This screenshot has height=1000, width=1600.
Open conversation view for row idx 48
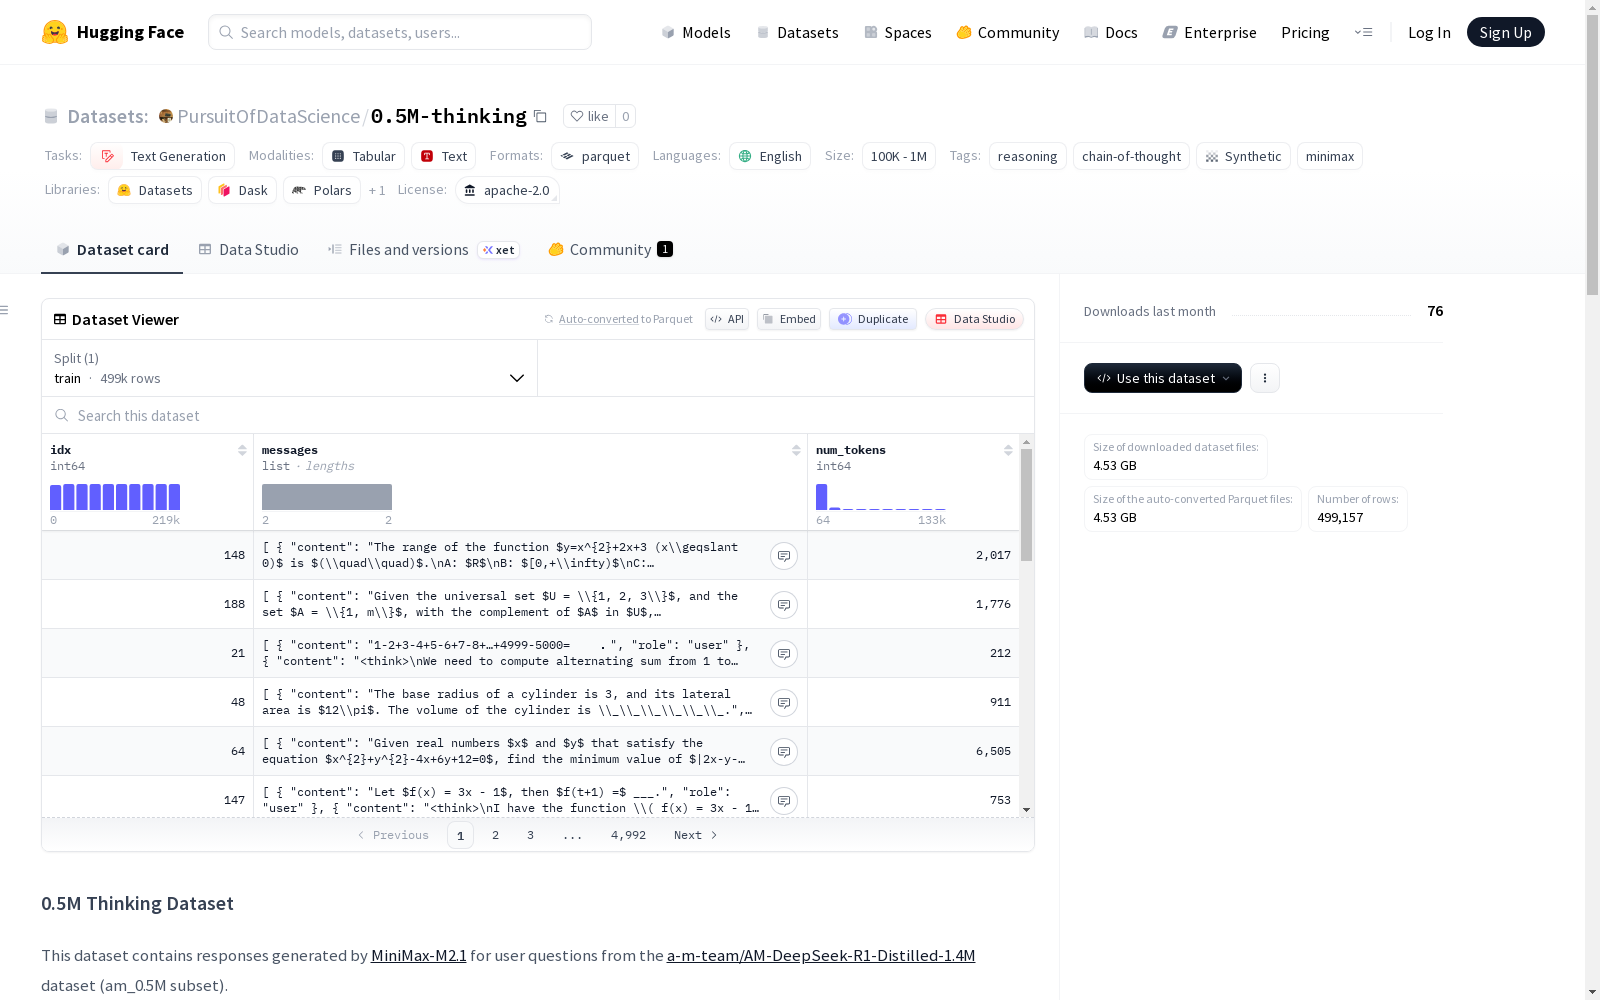[x=784, y=703]
